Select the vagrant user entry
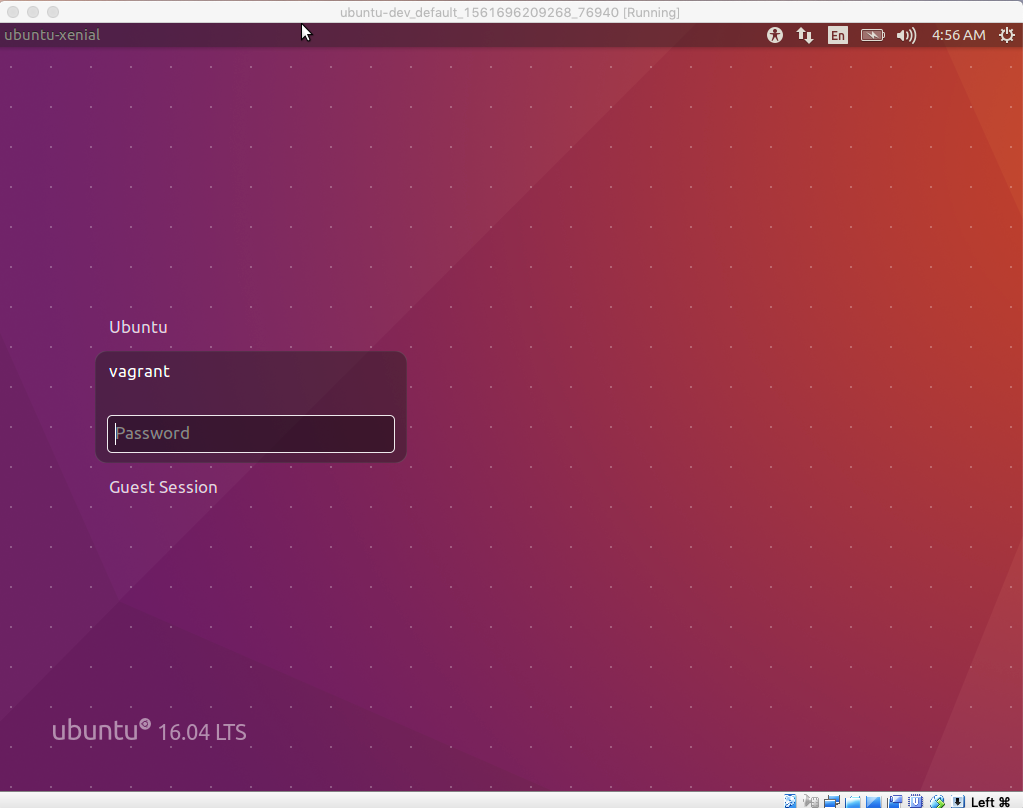Viewport: 1023px width, 808px height. click(140, 371)
